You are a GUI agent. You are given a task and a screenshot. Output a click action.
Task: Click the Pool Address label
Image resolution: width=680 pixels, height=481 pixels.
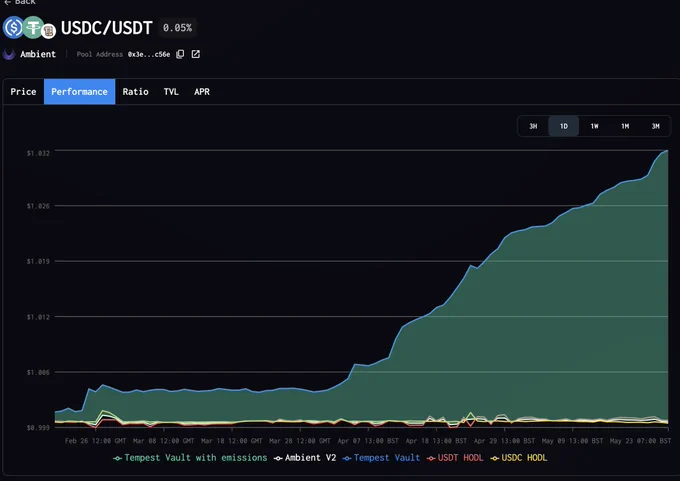tap(100, 54)
